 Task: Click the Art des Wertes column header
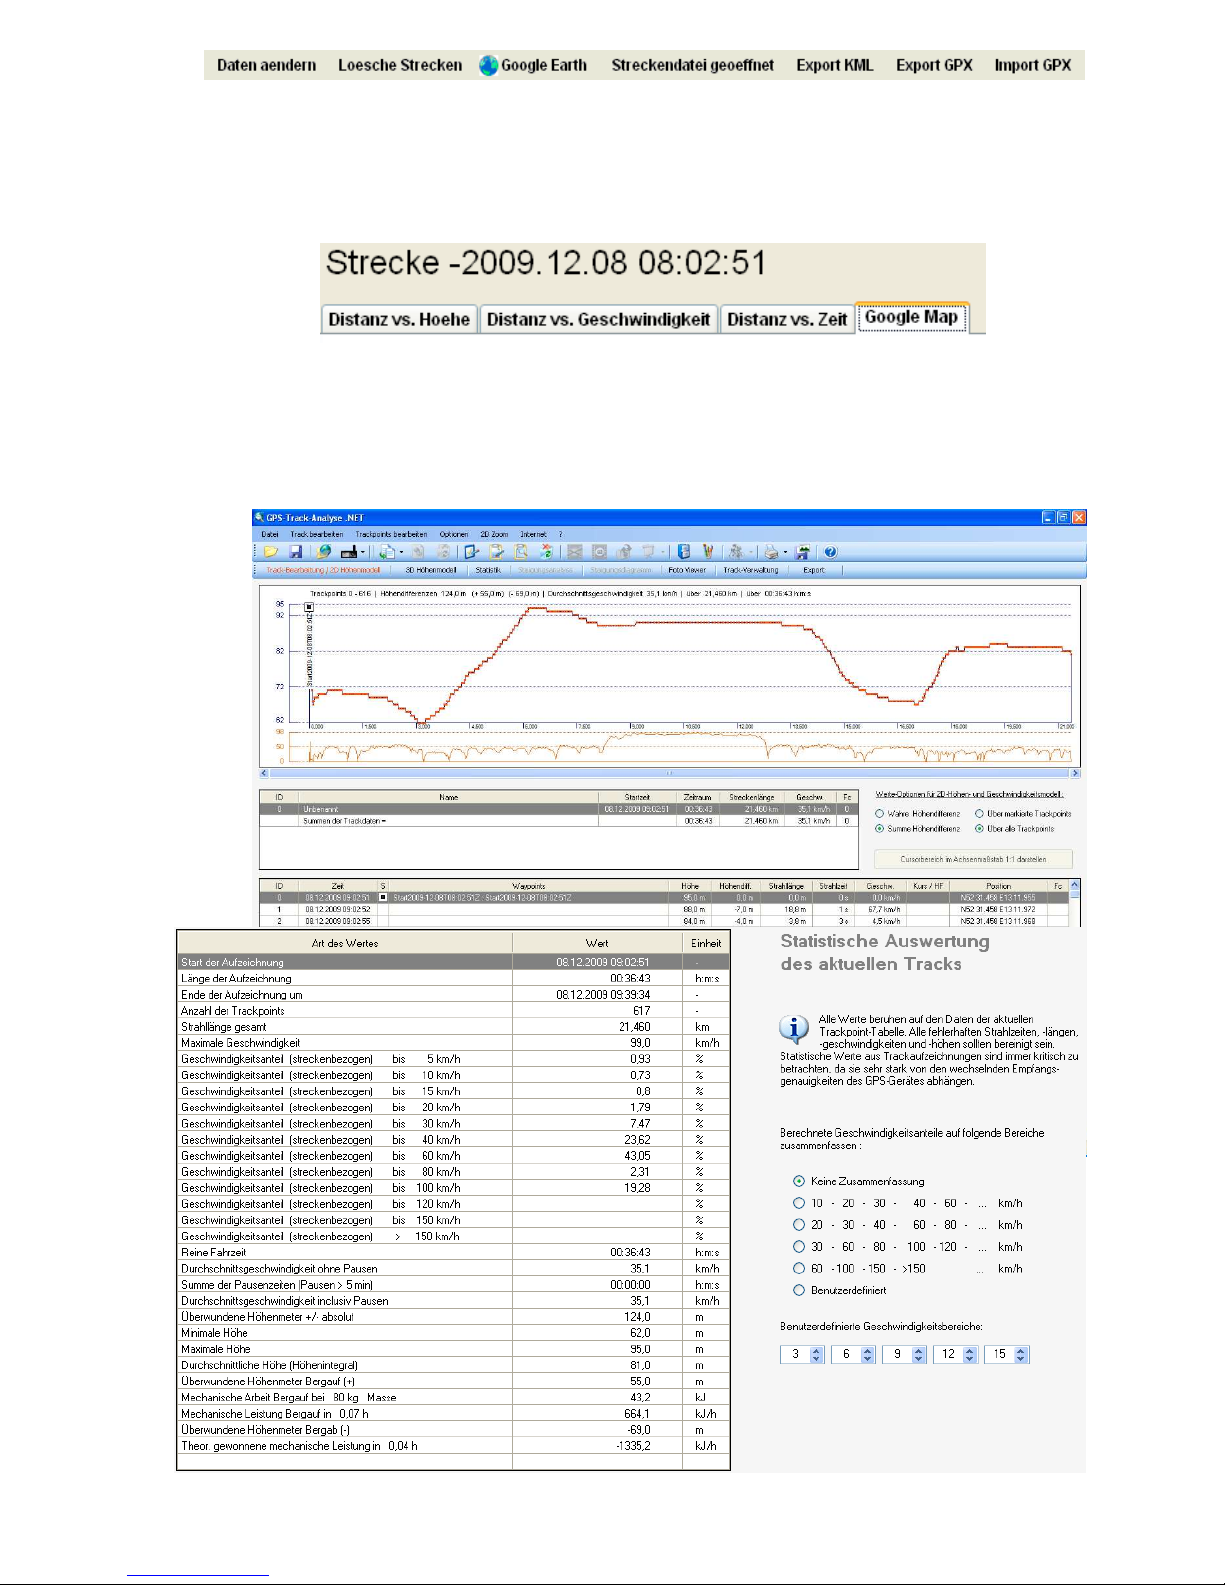coord(345,943)
